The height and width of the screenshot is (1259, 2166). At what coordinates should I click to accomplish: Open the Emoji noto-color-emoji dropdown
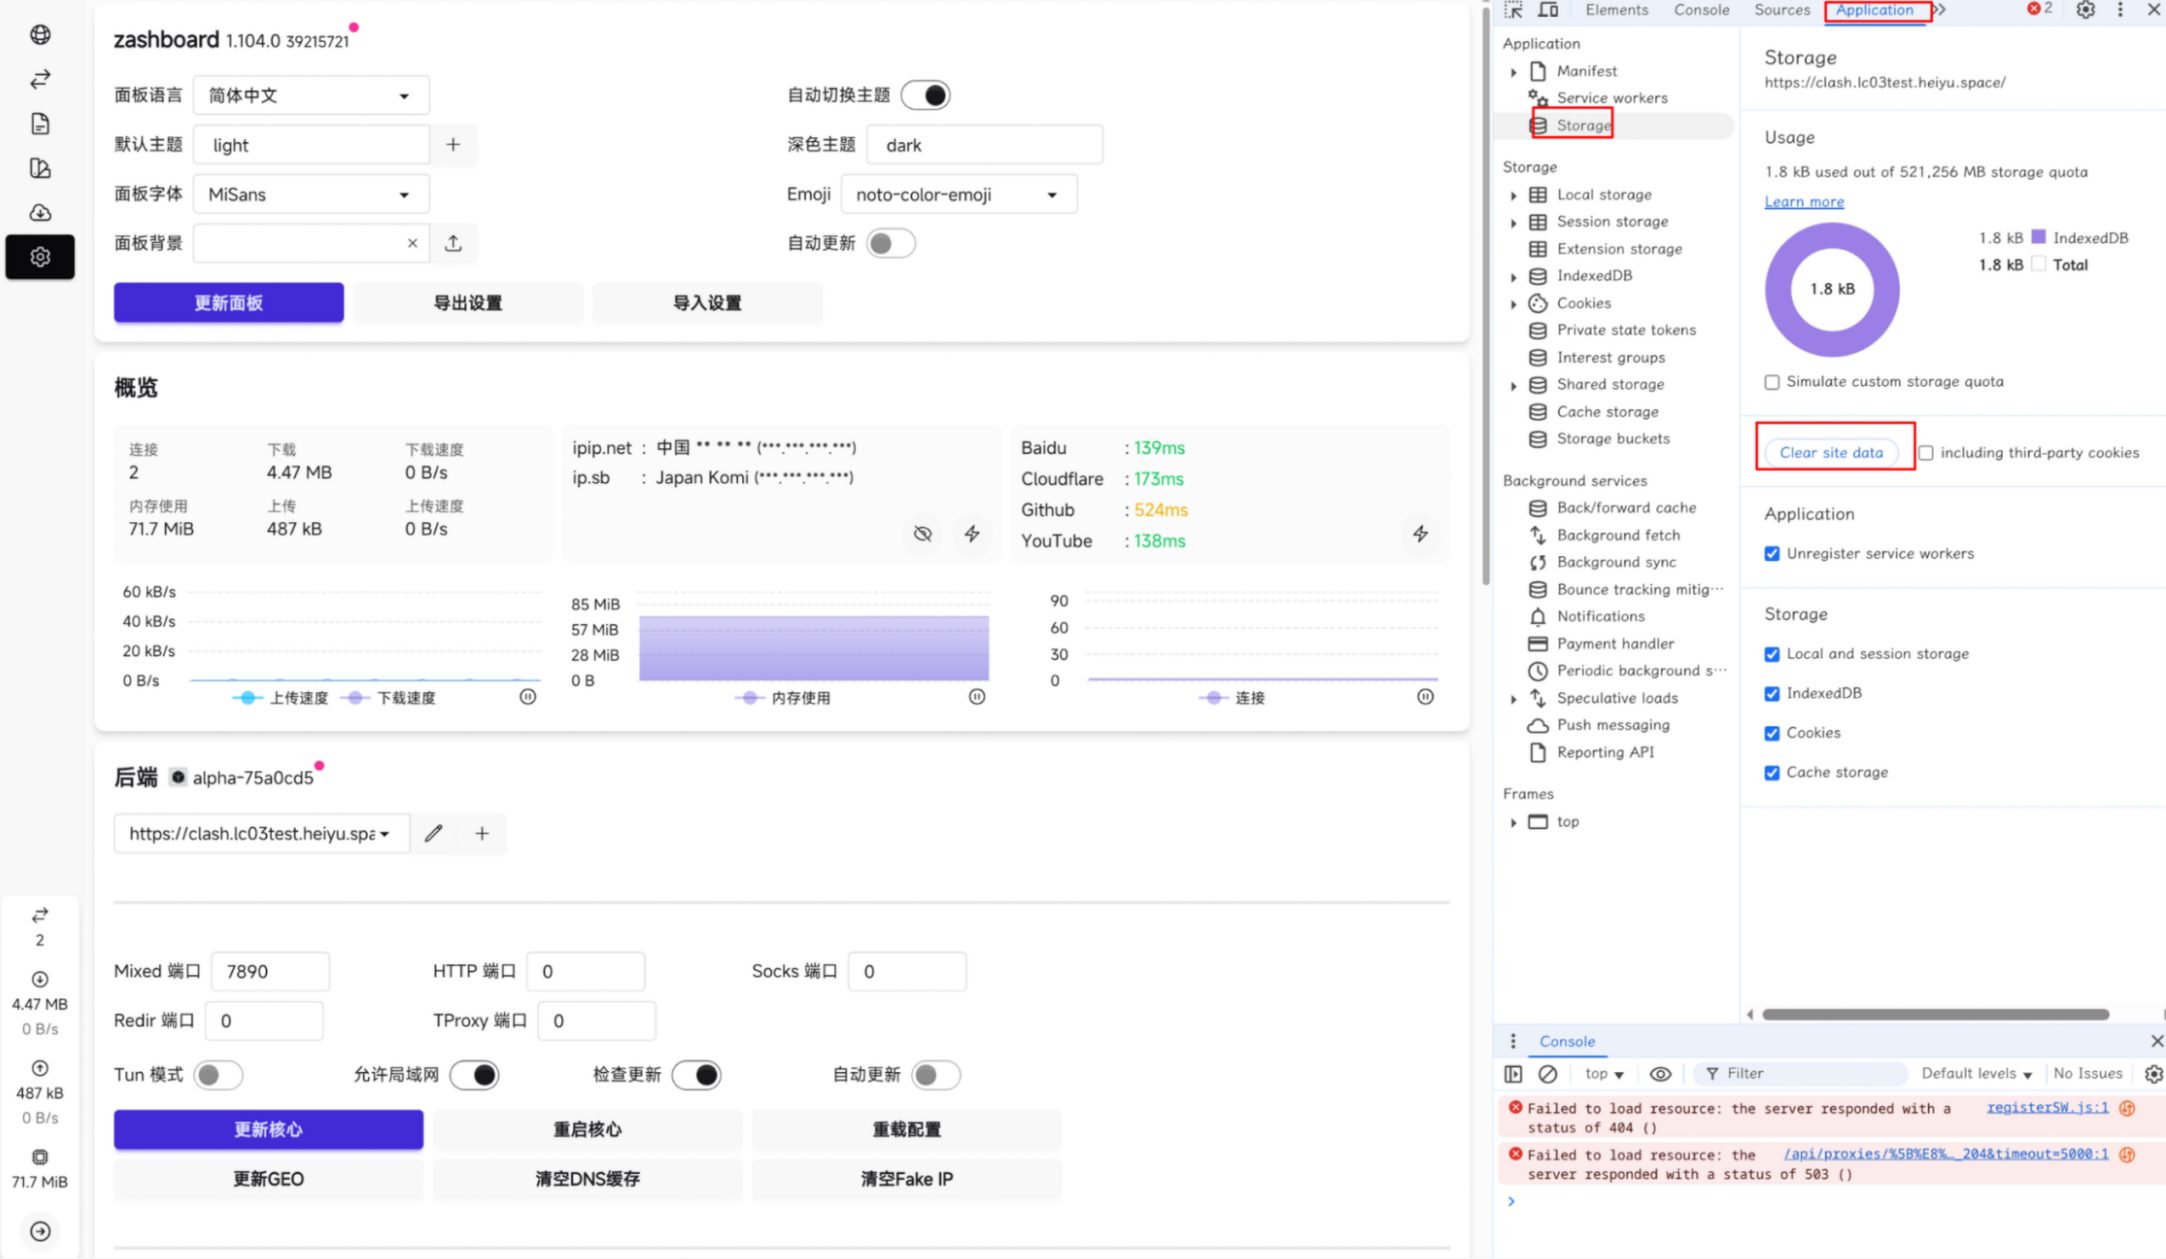(958, 194)
